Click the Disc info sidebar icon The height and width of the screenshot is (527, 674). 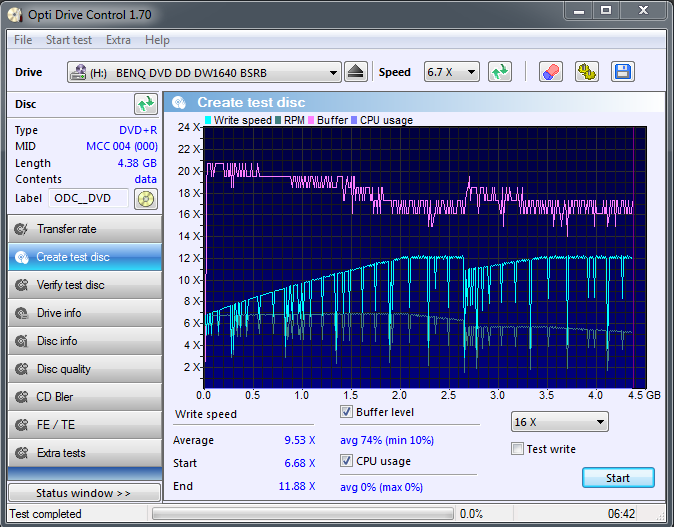point(21,341)
